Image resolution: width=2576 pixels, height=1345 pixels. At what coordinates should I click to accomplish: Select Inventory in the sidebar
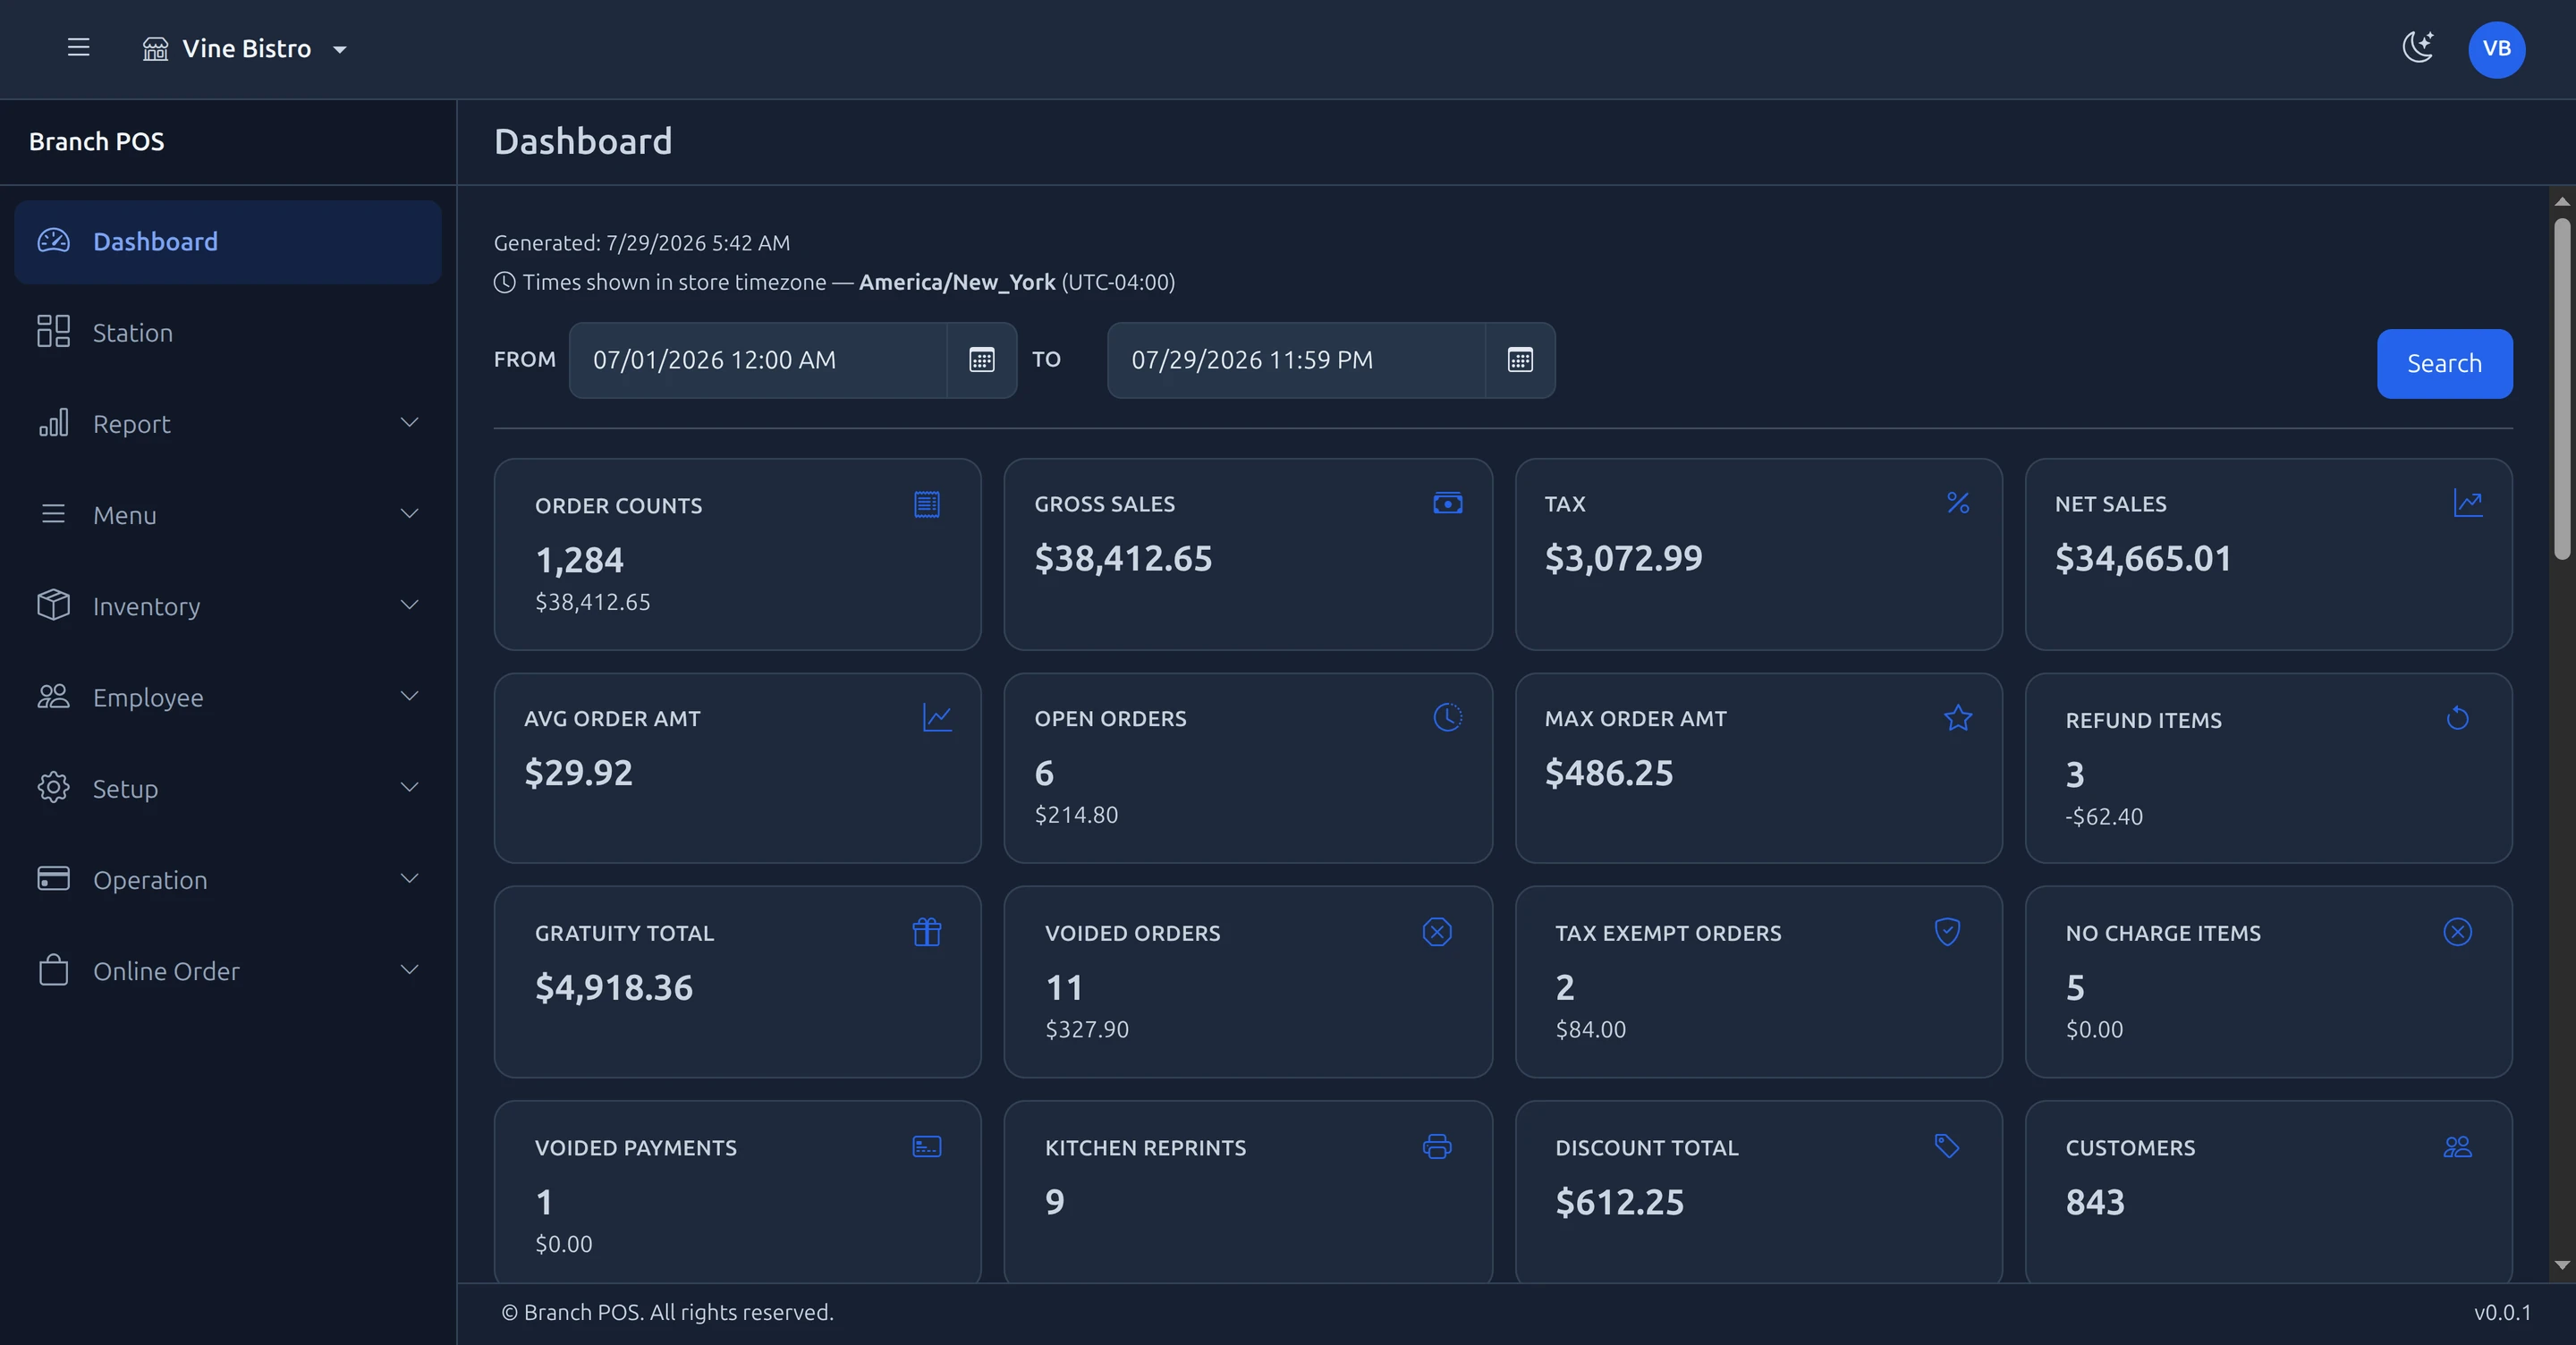[227, 606]
